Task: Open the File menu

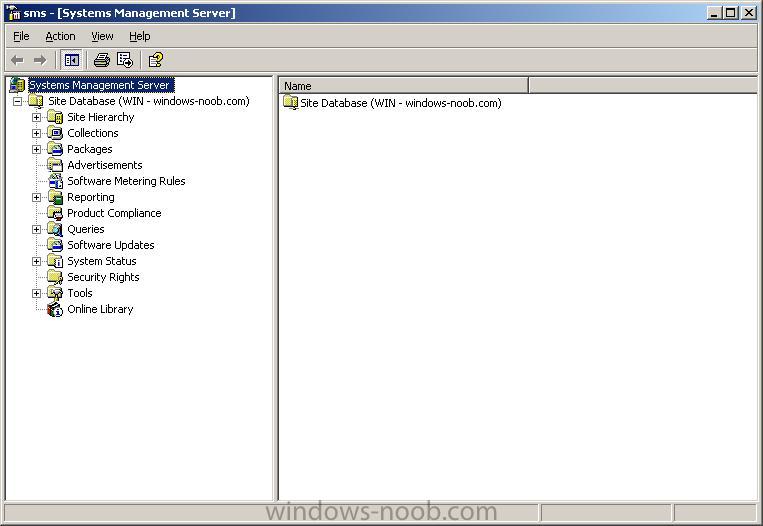Action: (21, 36)
